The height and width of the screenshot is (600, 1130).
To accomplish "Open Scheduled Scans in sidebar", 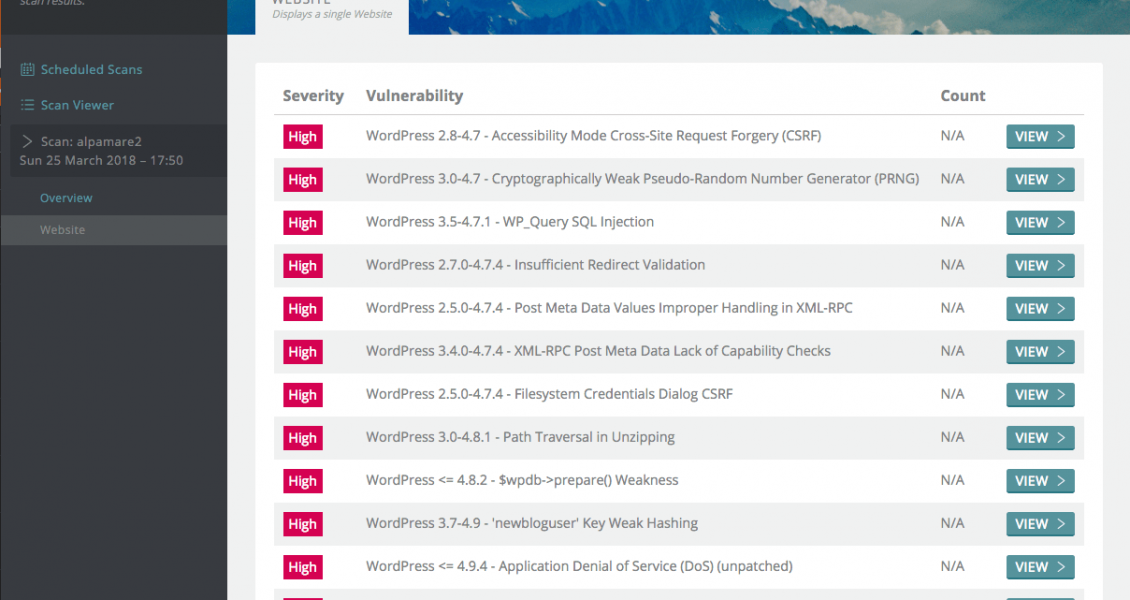I will [x=92, y=69].
